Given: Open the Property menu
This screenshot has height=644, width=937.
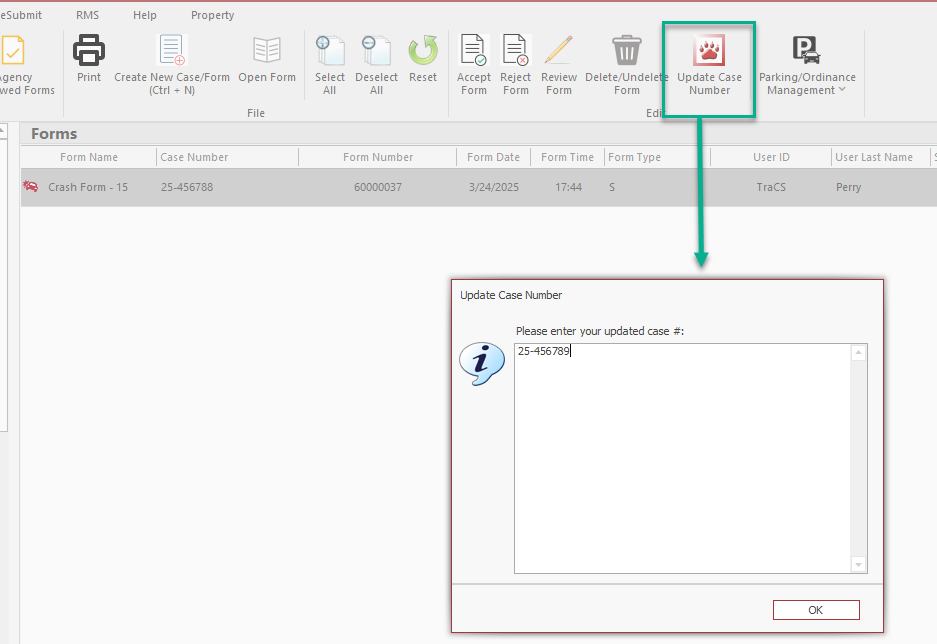Looking at the screenshot, I should [x=212, y=15].
